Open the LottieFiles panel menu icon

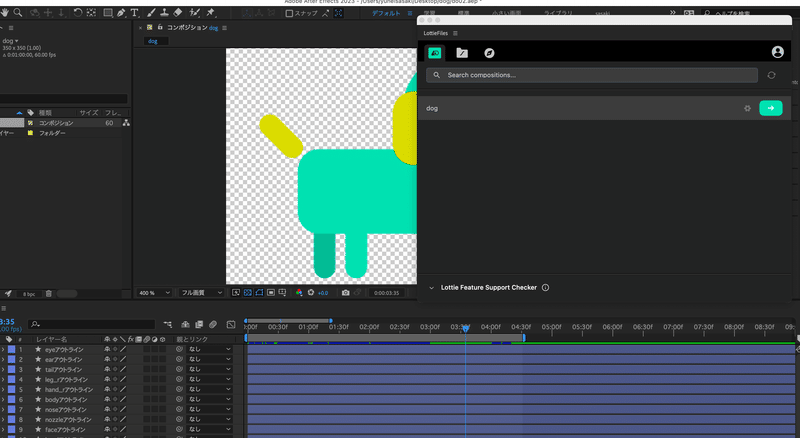[x=455, y=33]
